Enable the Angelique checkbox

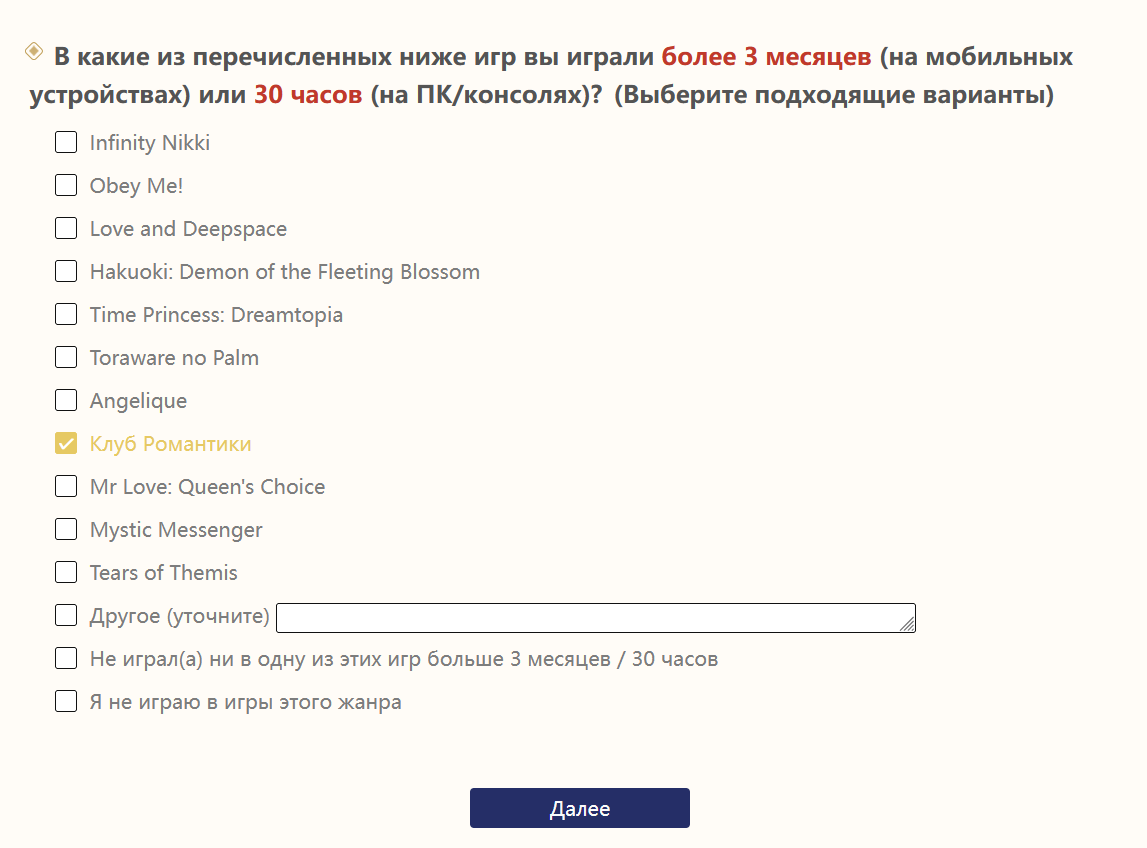[66, 401]
